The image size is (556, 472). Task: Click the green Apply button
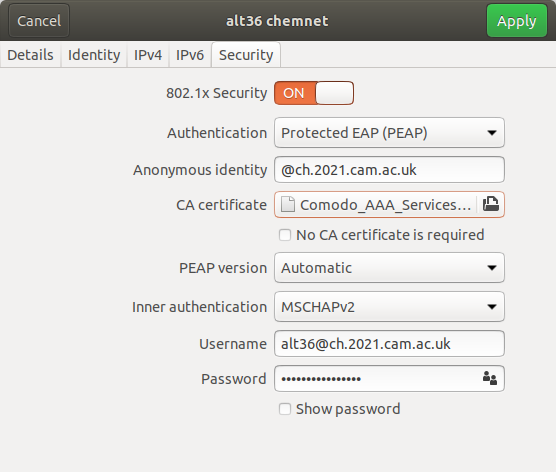(x=517, y=21)
